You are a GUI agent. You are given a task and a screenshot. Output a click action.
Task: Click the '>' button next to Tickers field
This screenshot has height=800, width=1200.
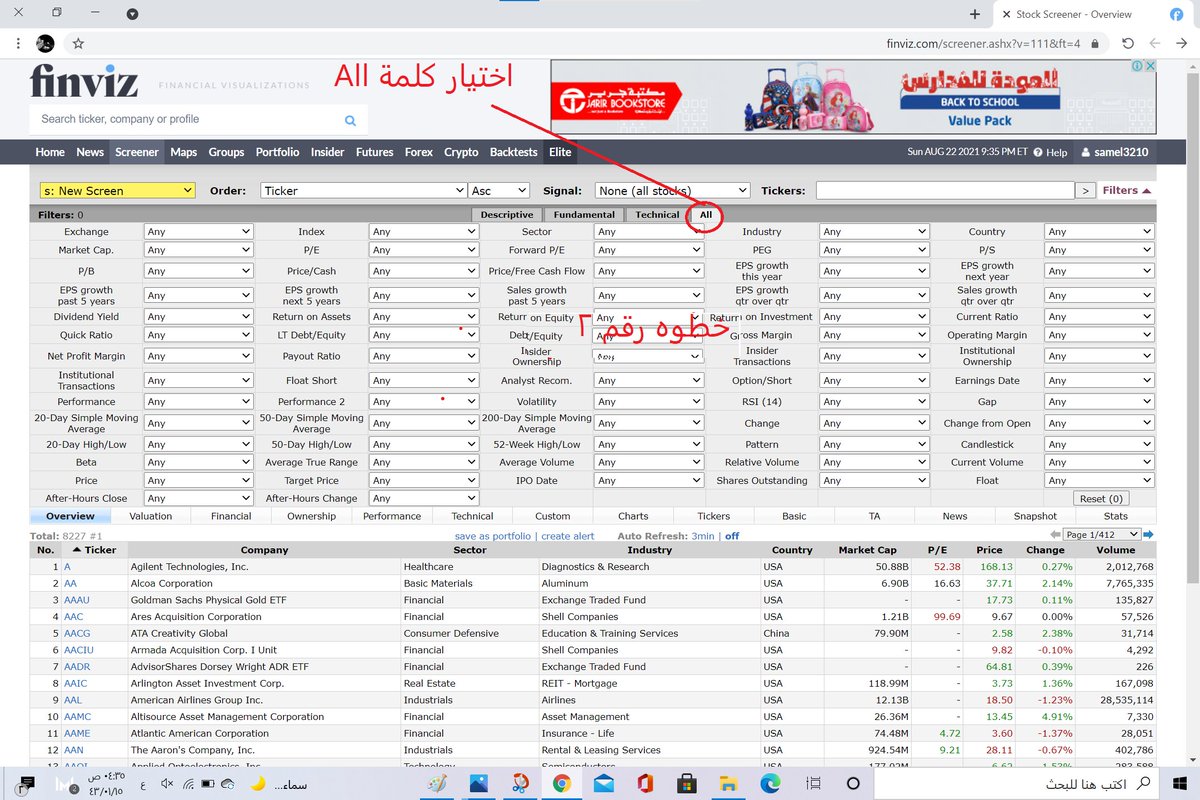click(x=1084, y=190)
